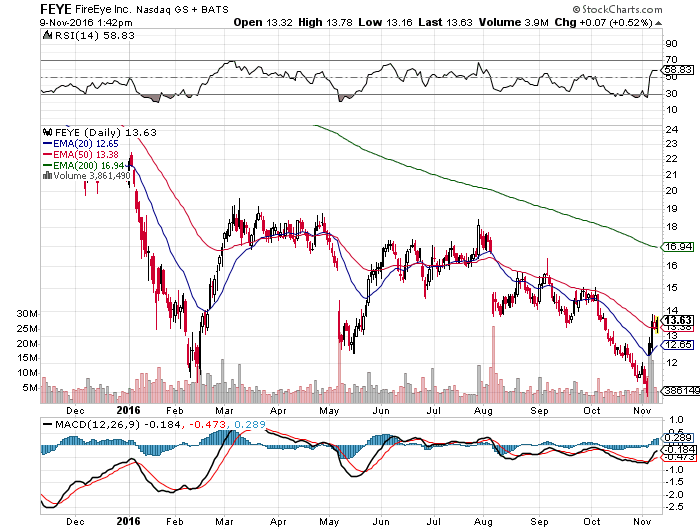Click the MACD -0.184 value tag

pos(678,450)
